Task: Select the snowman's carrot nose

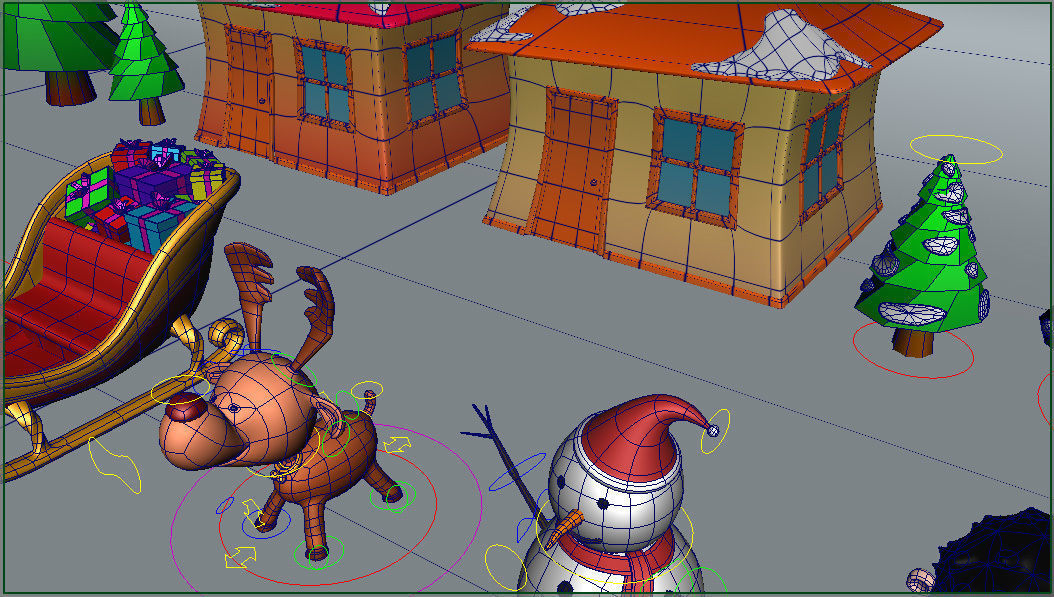Action: (563, 528)
